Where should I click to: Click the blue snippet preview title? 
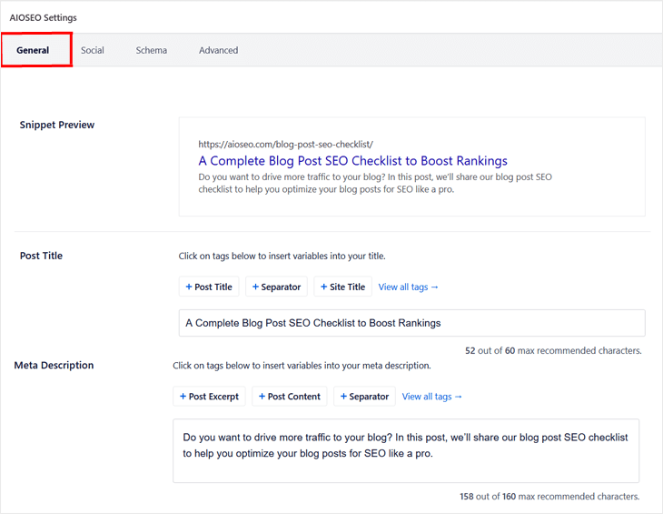[x=352, y=160]
